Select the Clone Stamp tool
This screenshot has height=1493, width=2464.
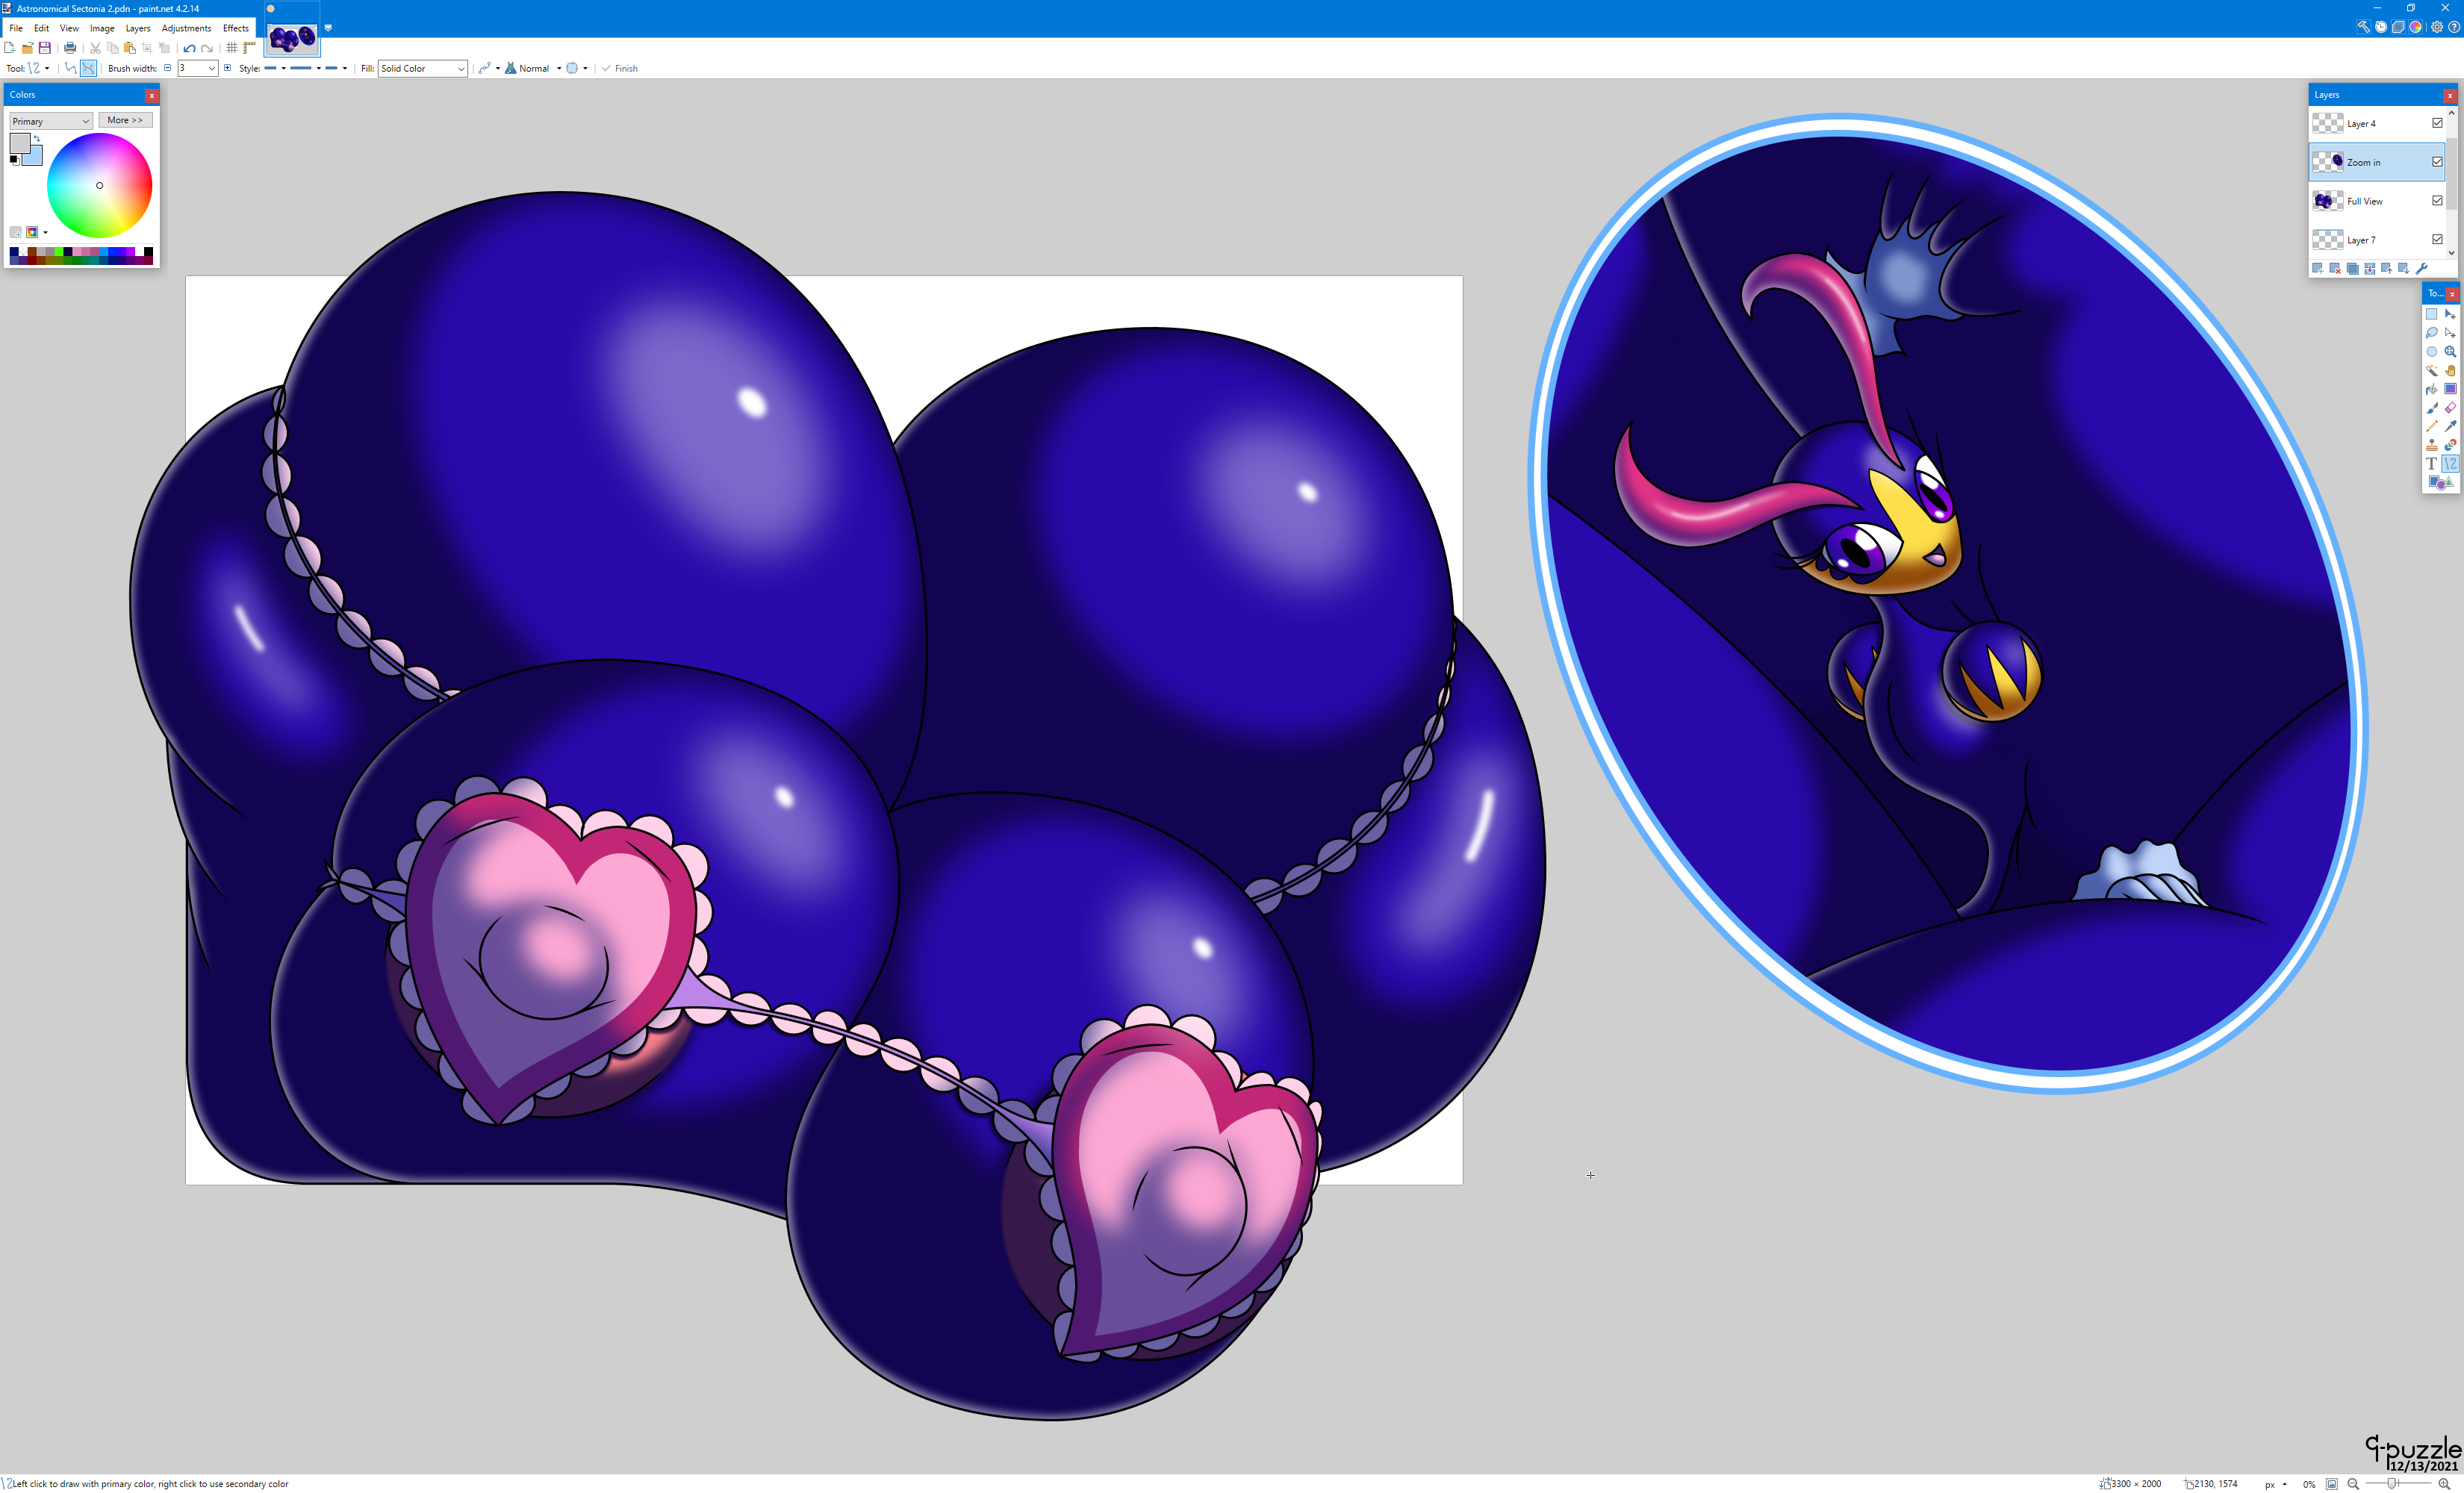coord(2432,445)
